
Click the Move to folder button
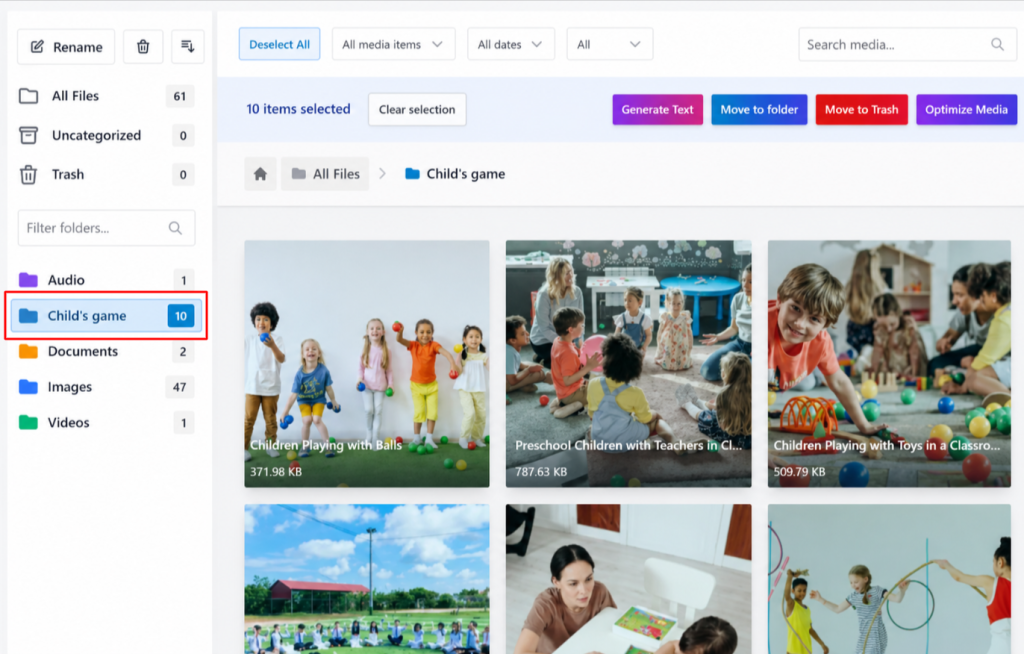tap(759, 110)
